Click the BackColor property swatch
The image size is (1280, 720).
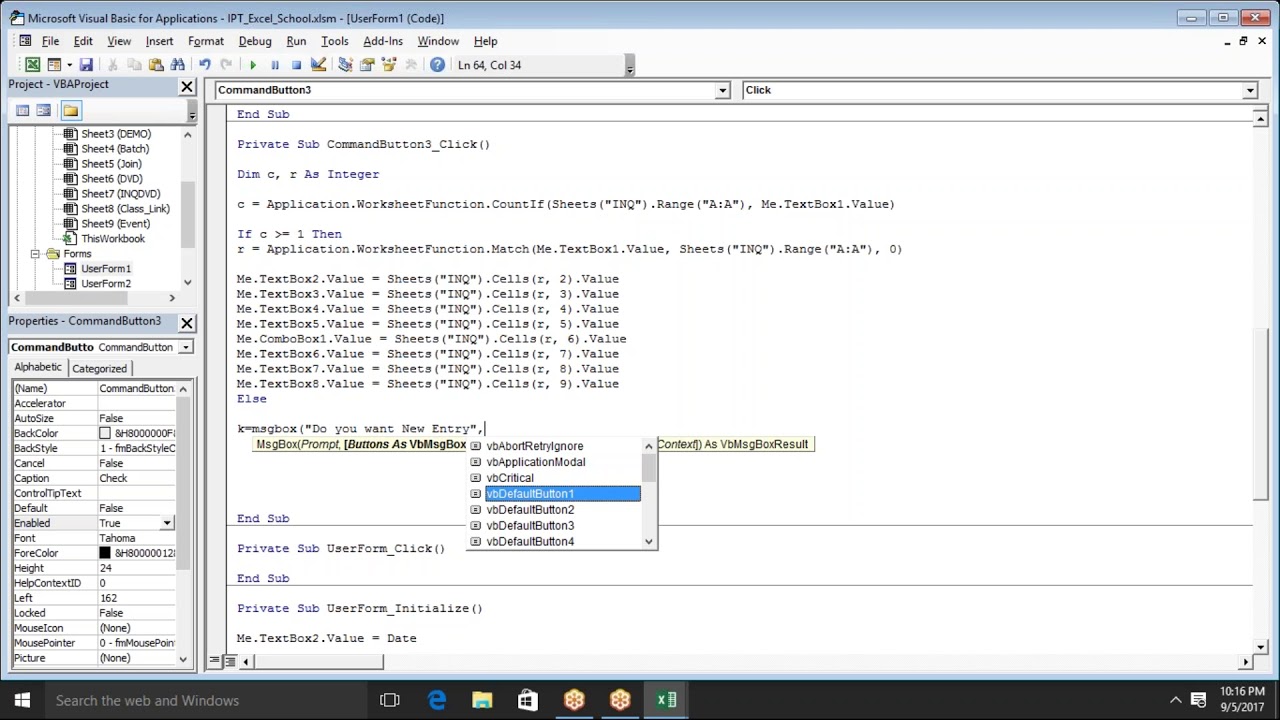click(x=105, y=434)
